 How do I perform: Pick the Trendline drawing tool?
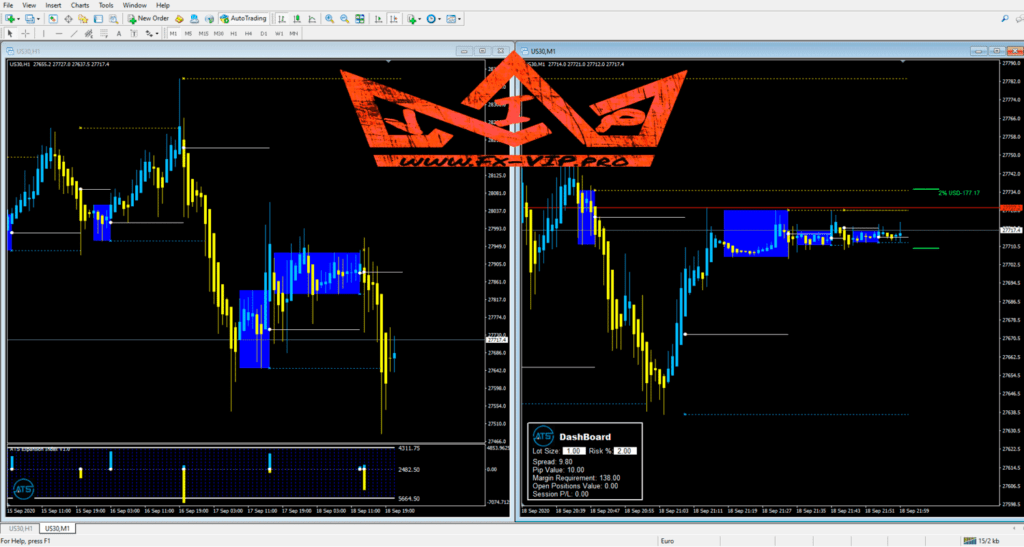75,33
